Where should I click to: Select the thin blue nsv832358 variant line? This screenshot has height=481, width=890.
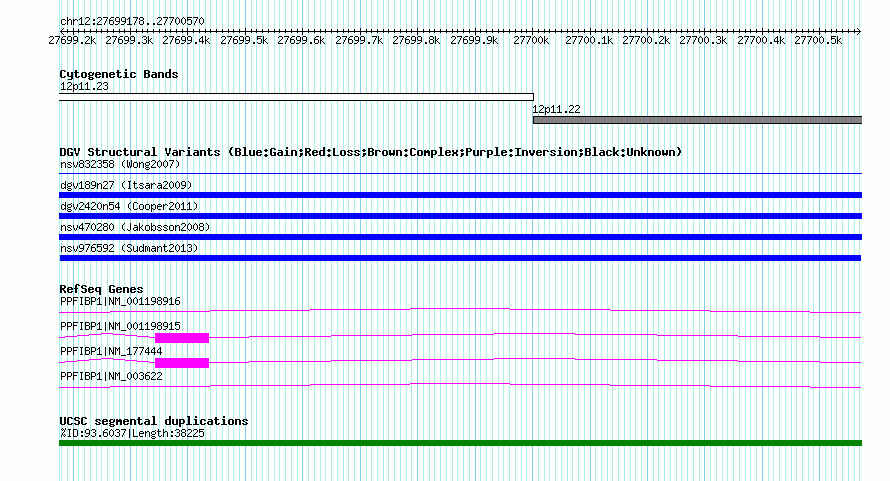(x=460, y=173)
